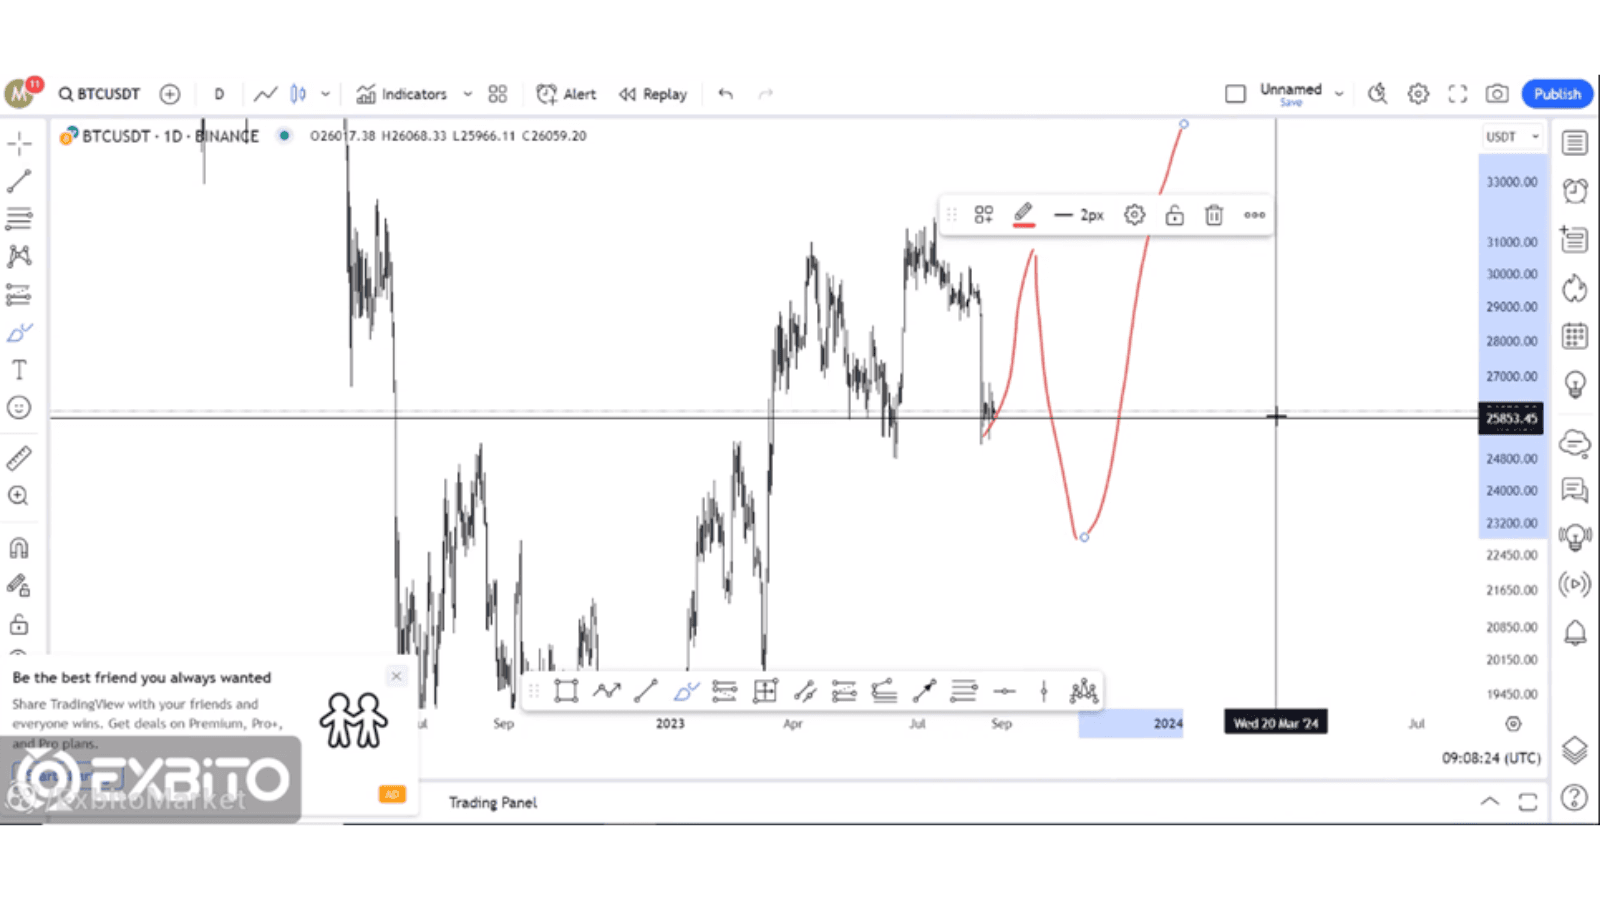Redo the last action
This screenshot has width=1600, height=900.
[766, 94]
